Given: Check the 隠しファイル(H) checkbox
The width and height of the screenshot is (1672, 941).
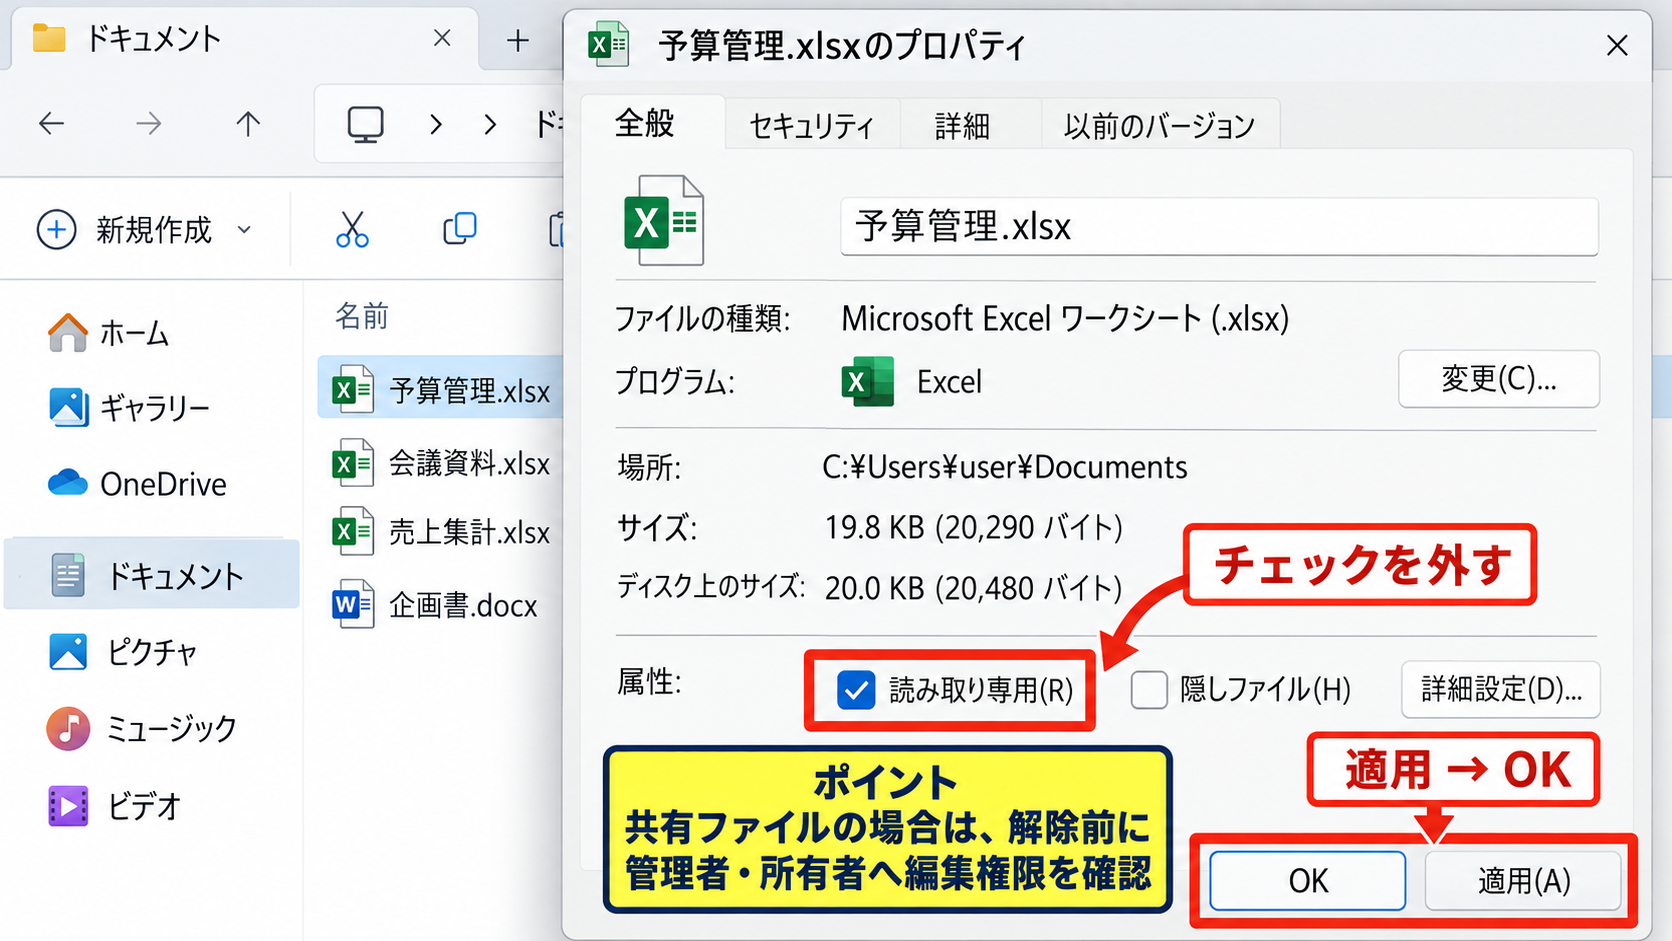Looking at the screenshot, I should pyautogui.click(x=1149, y=690).
